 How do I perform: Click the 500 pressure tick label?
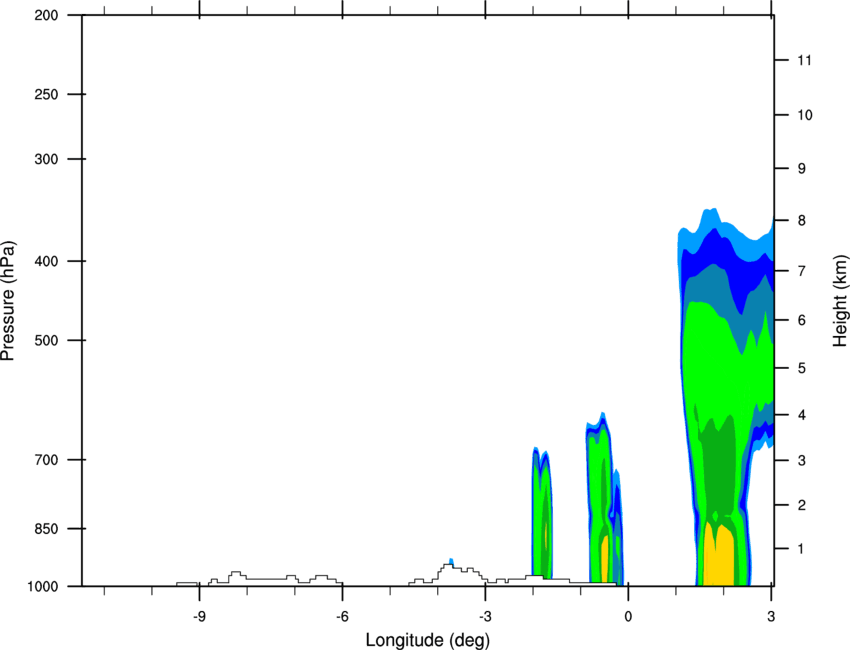(47, 340)
